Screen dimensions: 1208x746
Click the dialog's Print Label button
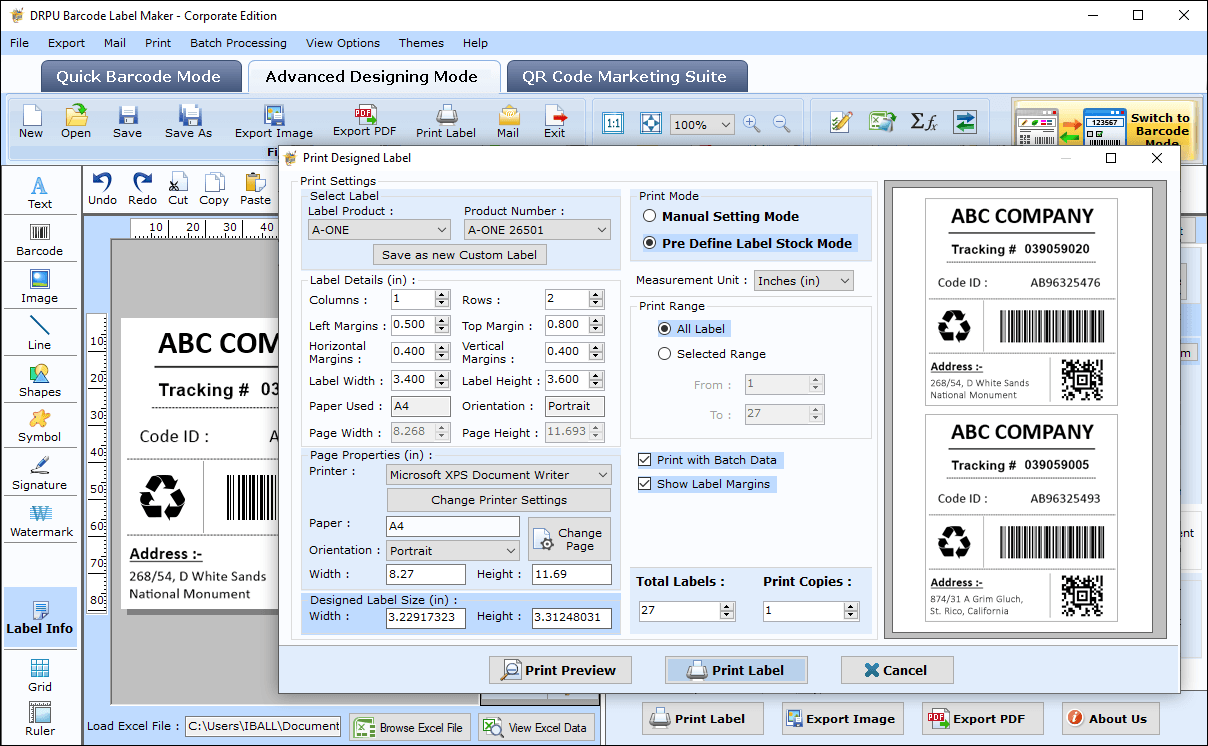736,670
